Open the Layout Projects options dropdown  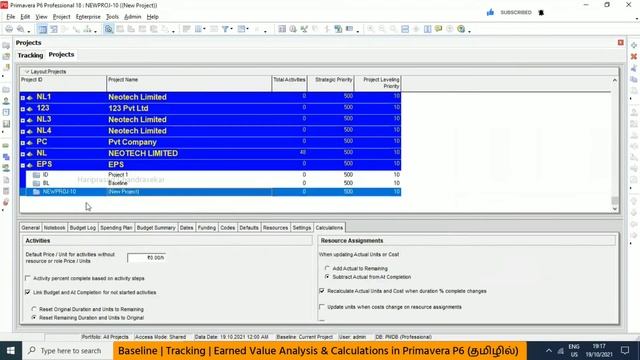tap(27, 71)
